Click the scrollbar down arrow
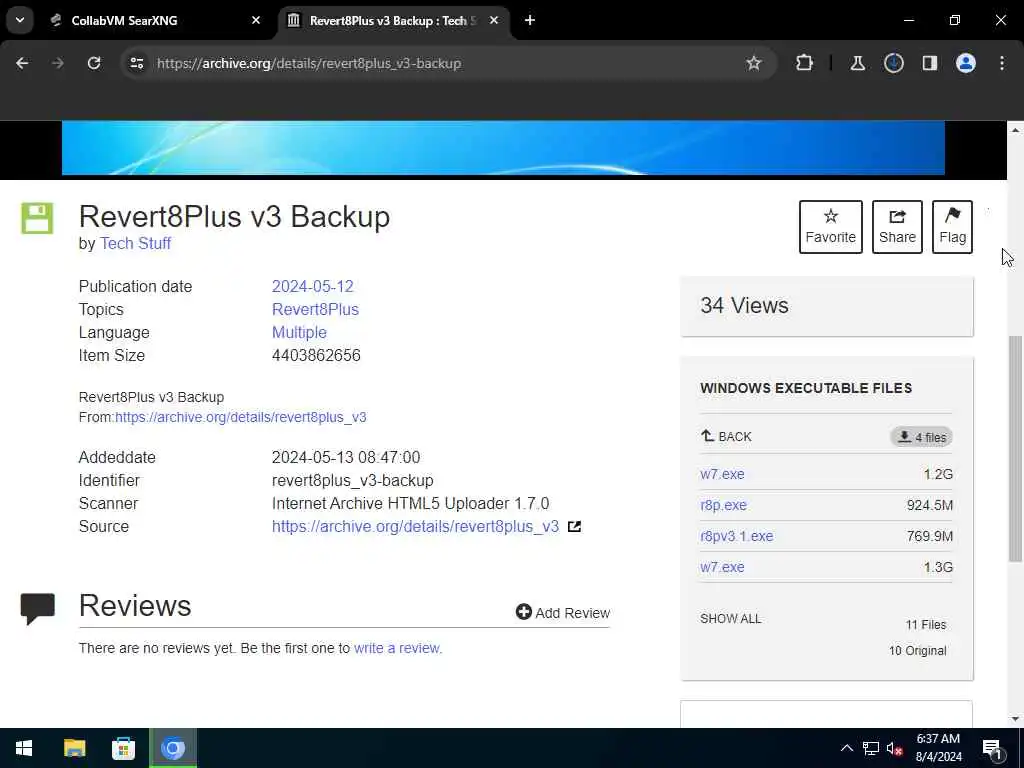The width and height of the screenshot is (1024, 768). [1015, 719]
